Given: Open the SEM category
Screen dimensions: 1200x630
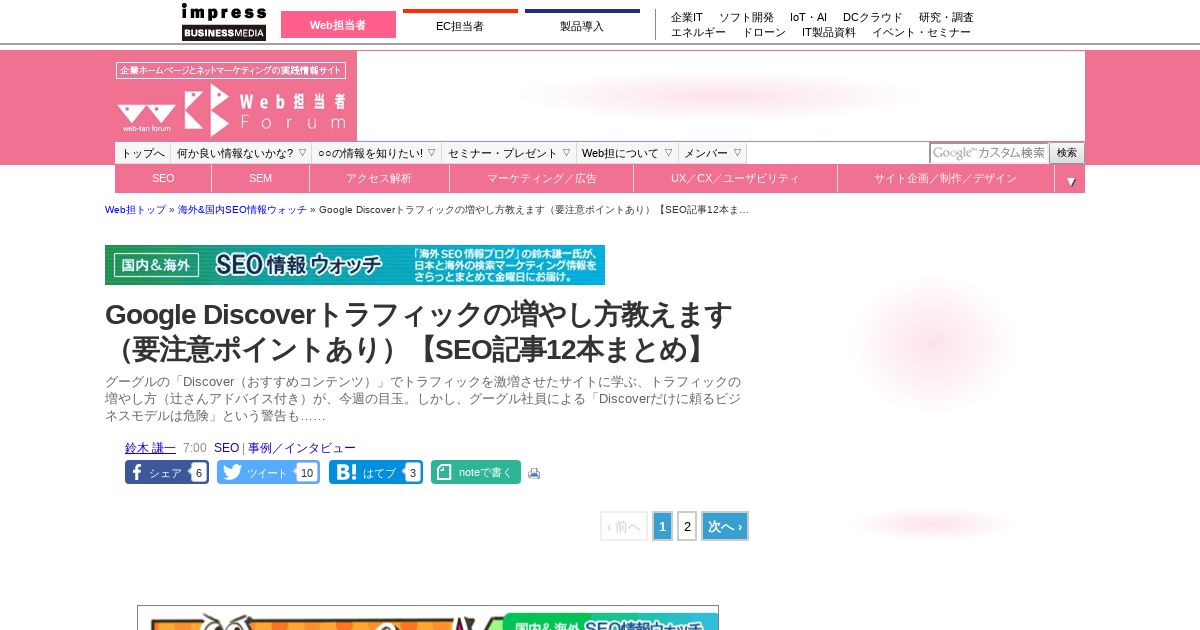Looking at the screenshot, I should point(261,179).
